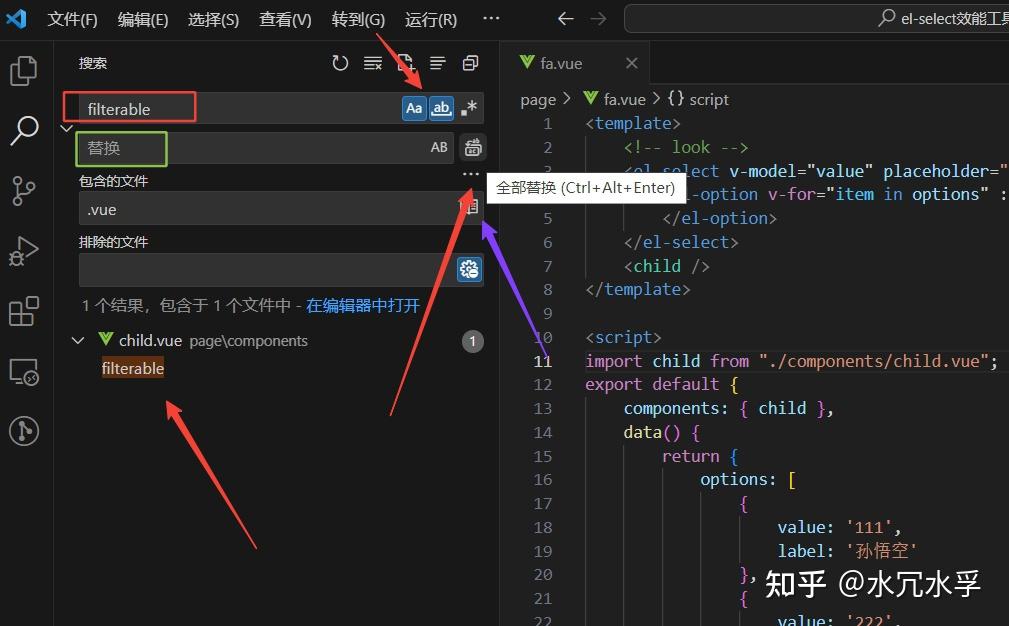Toggle Preserve Case in replace field
Image resolution: width=1009 pixels, height=626 pixels.
(x=439, y=148)
